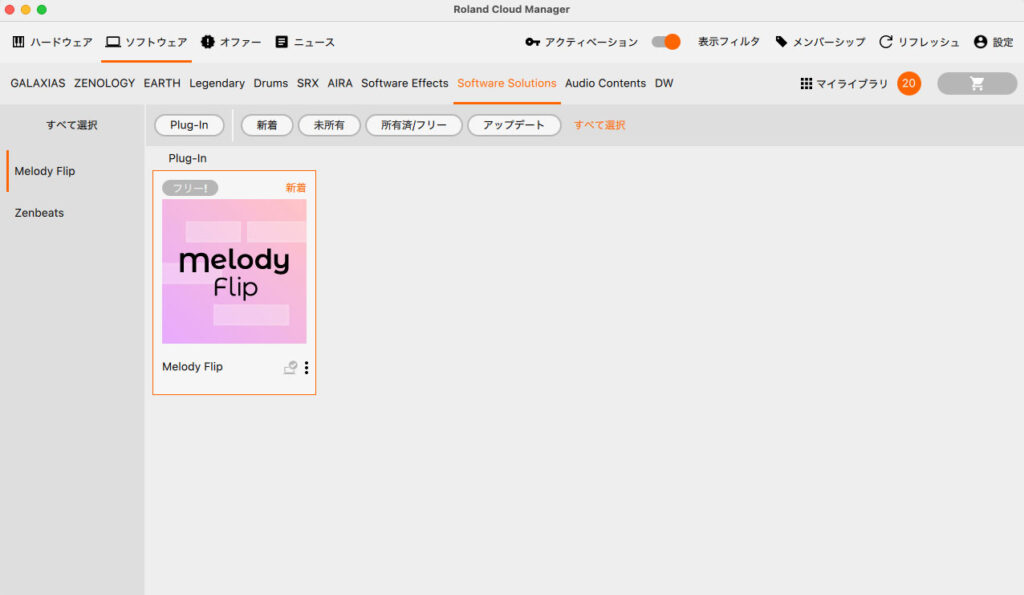1024x595 pixels.
Task: Click the Melody Flip install status icon
Action: 290,368
